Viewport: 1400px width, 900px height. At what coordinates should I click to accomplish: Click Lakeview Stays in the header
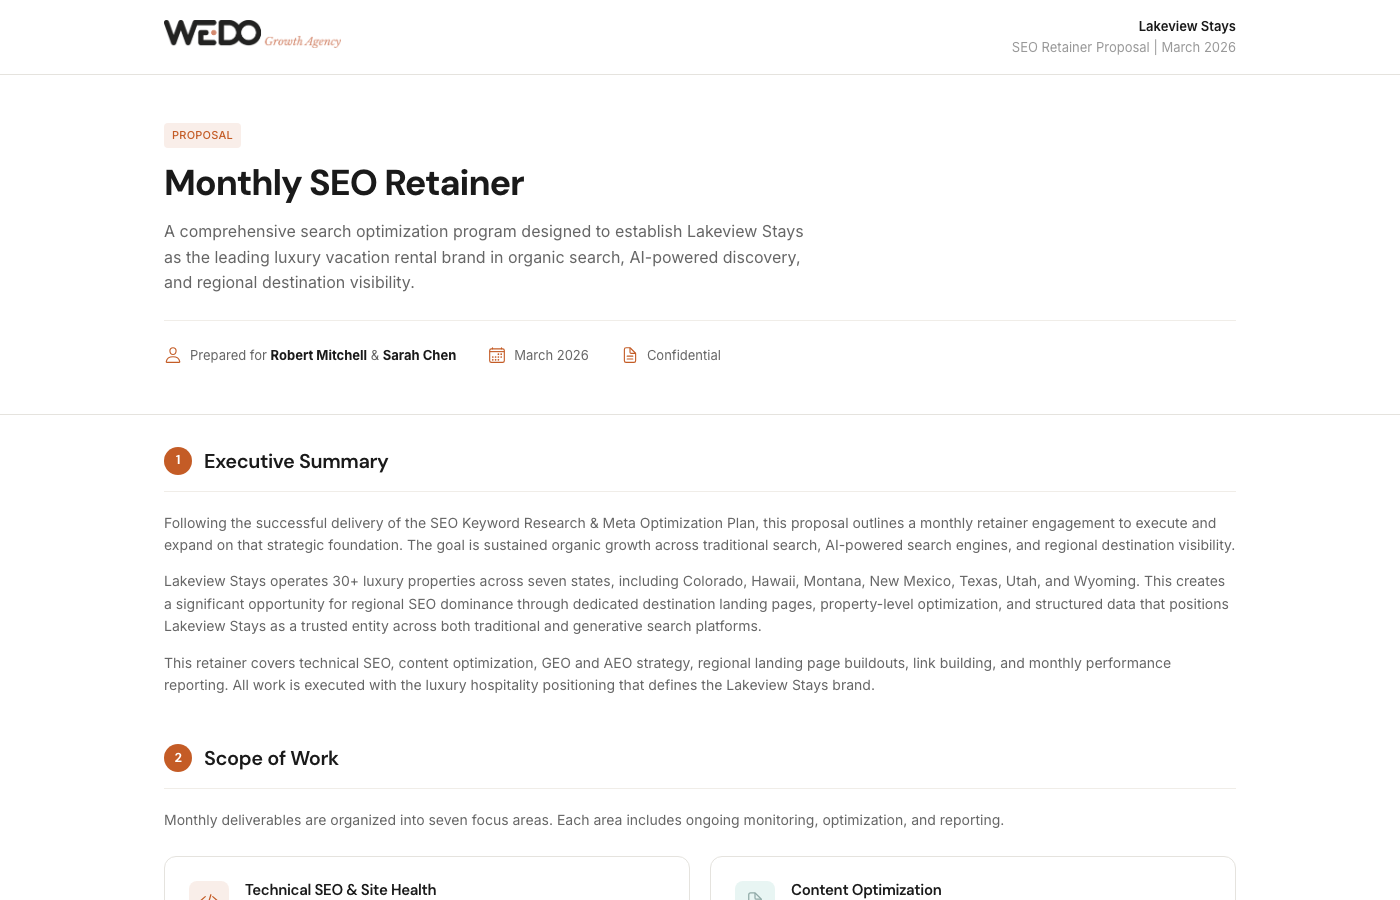[x=1186, y=26]
